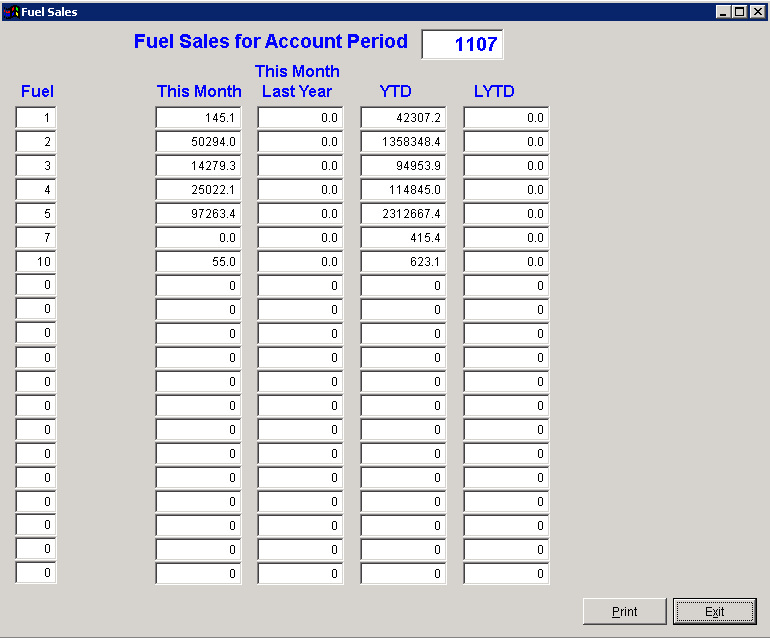Click Last Year field for fuel 3
This screenshot has height=638, width=770.
300,166
